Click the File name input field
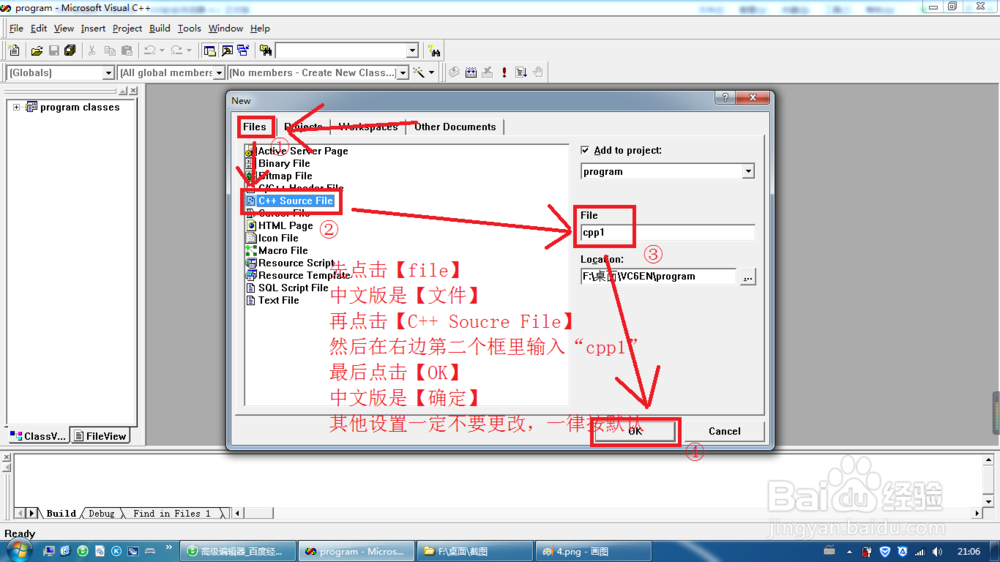This screenshot has height=562, width=1000. pos(667,232)
